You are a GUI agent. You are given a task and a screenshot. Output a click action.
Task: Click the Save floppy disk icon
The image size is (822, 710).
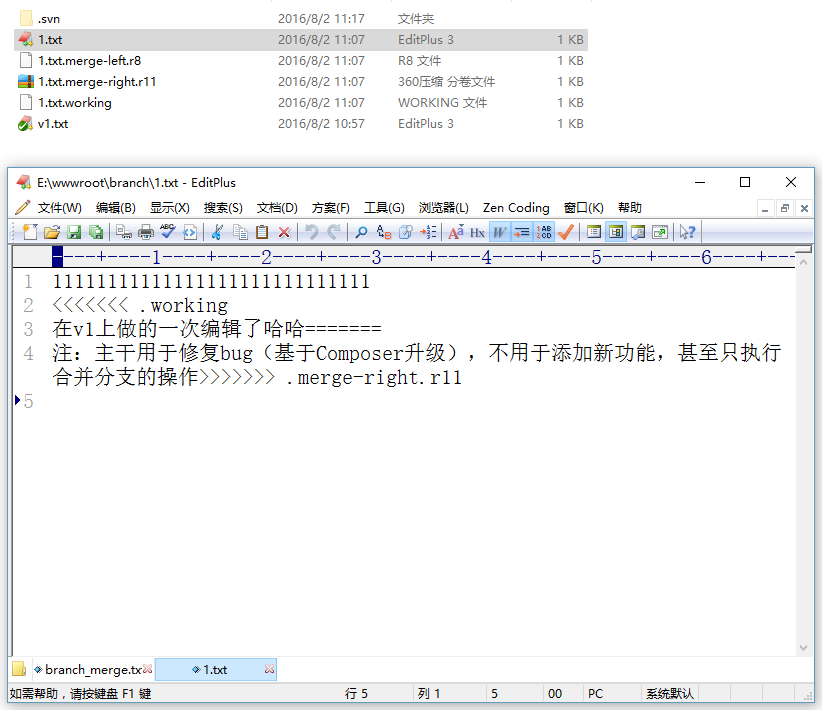pyautogui.click(x=74, y=232)
